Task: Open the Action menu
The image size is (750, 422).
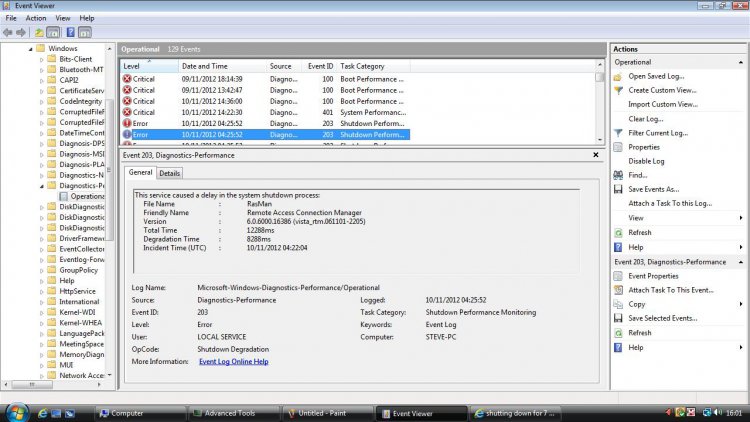Action: coord(36,18)
